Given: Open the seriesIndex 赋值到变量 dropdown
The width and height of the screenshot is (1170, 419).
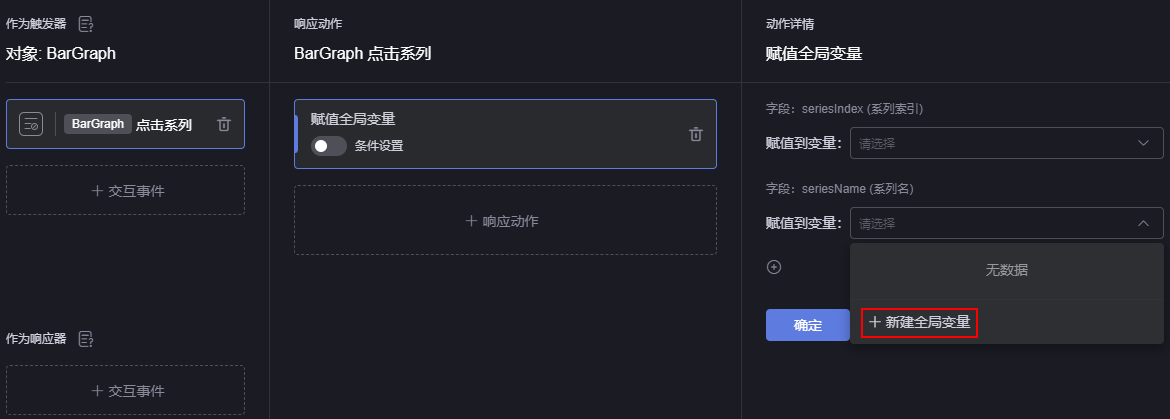Looking at the screenshot, I should pos(1007,143).
